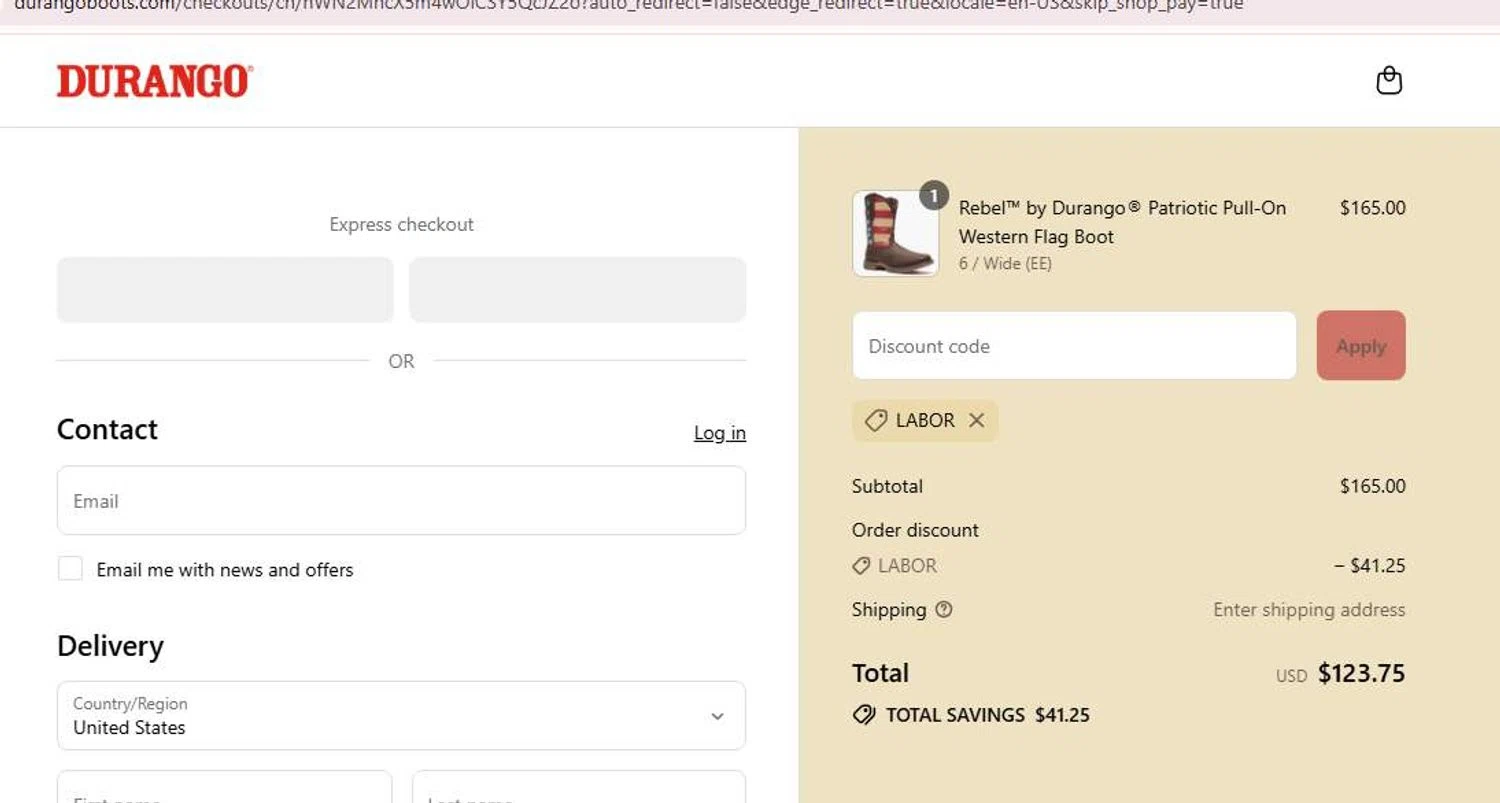Open the Country/Region dropdown

pos(401,715)
